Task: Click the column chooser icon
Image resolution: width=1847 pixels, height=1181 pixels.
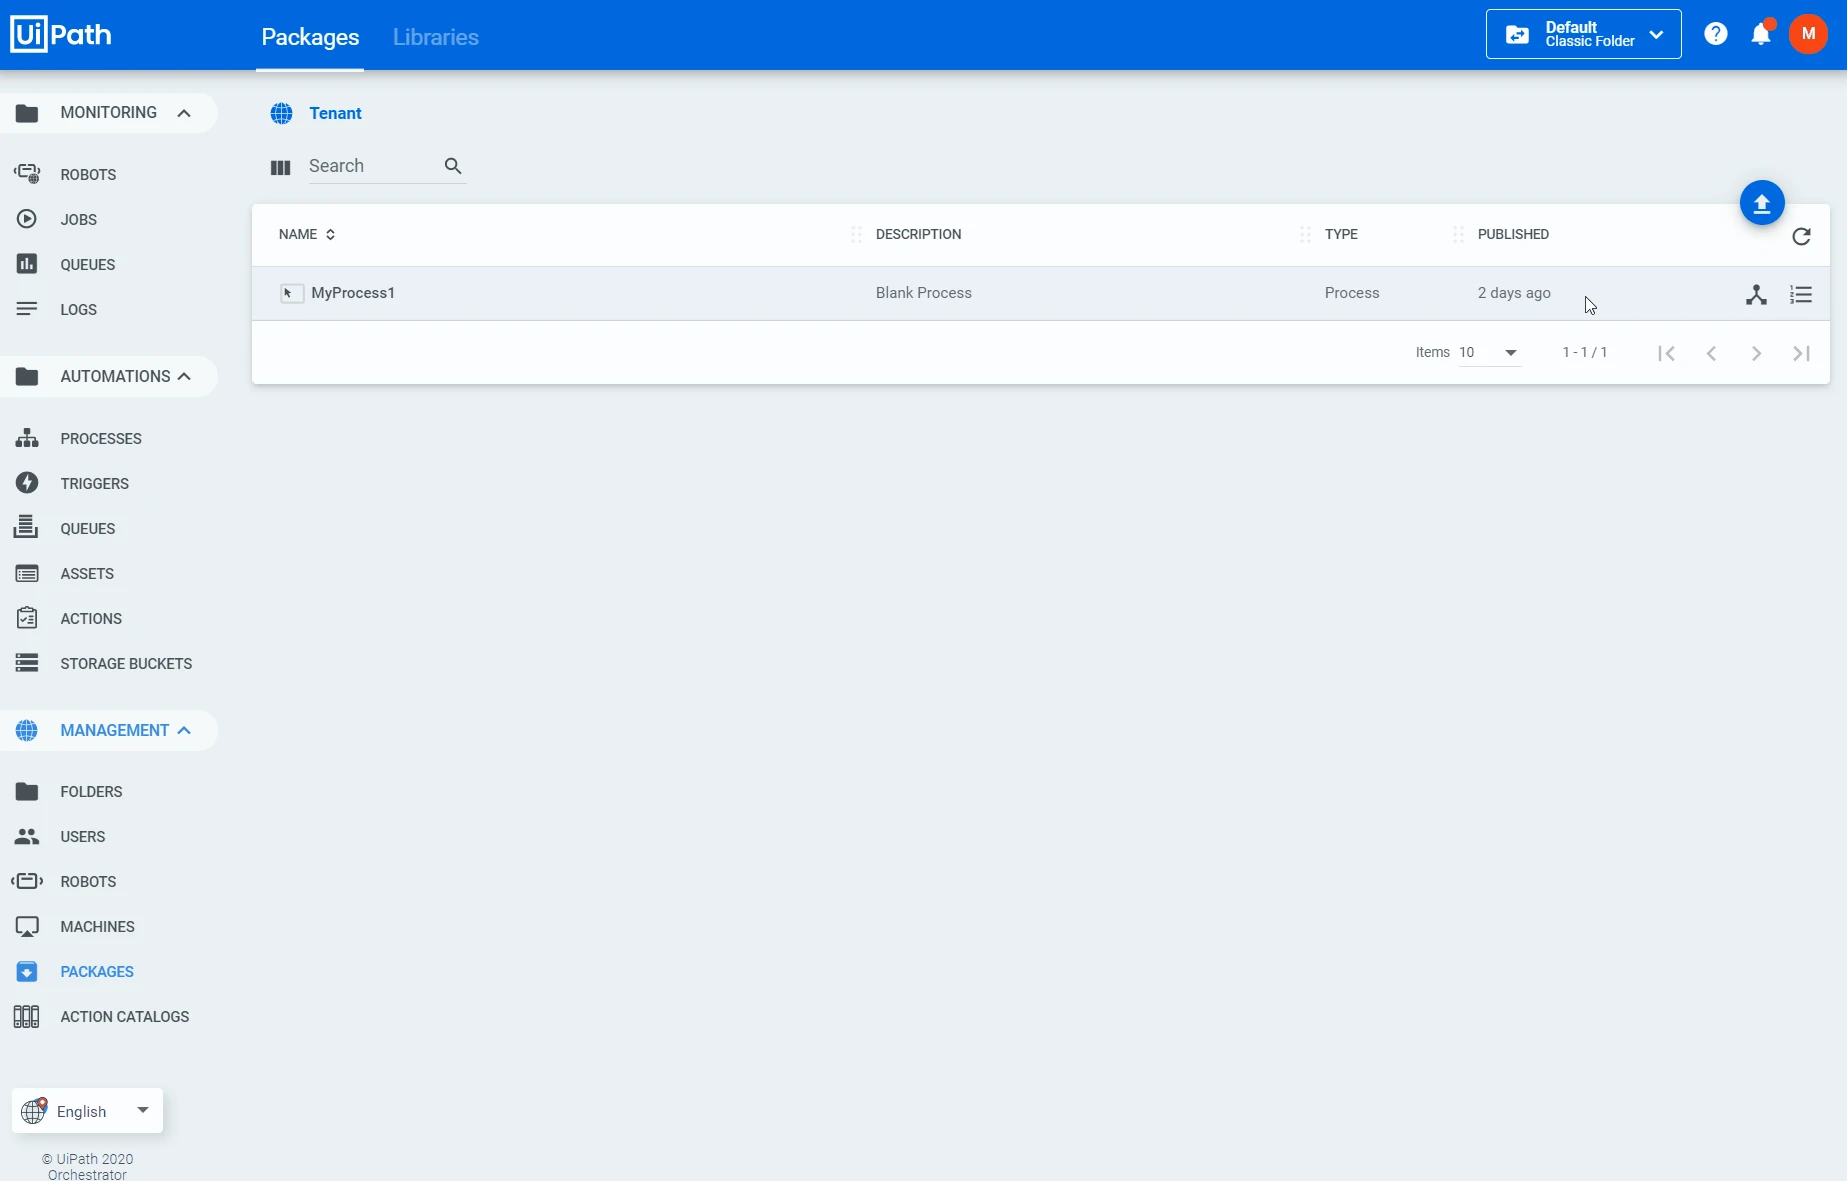Action: [x=280, y=167]
